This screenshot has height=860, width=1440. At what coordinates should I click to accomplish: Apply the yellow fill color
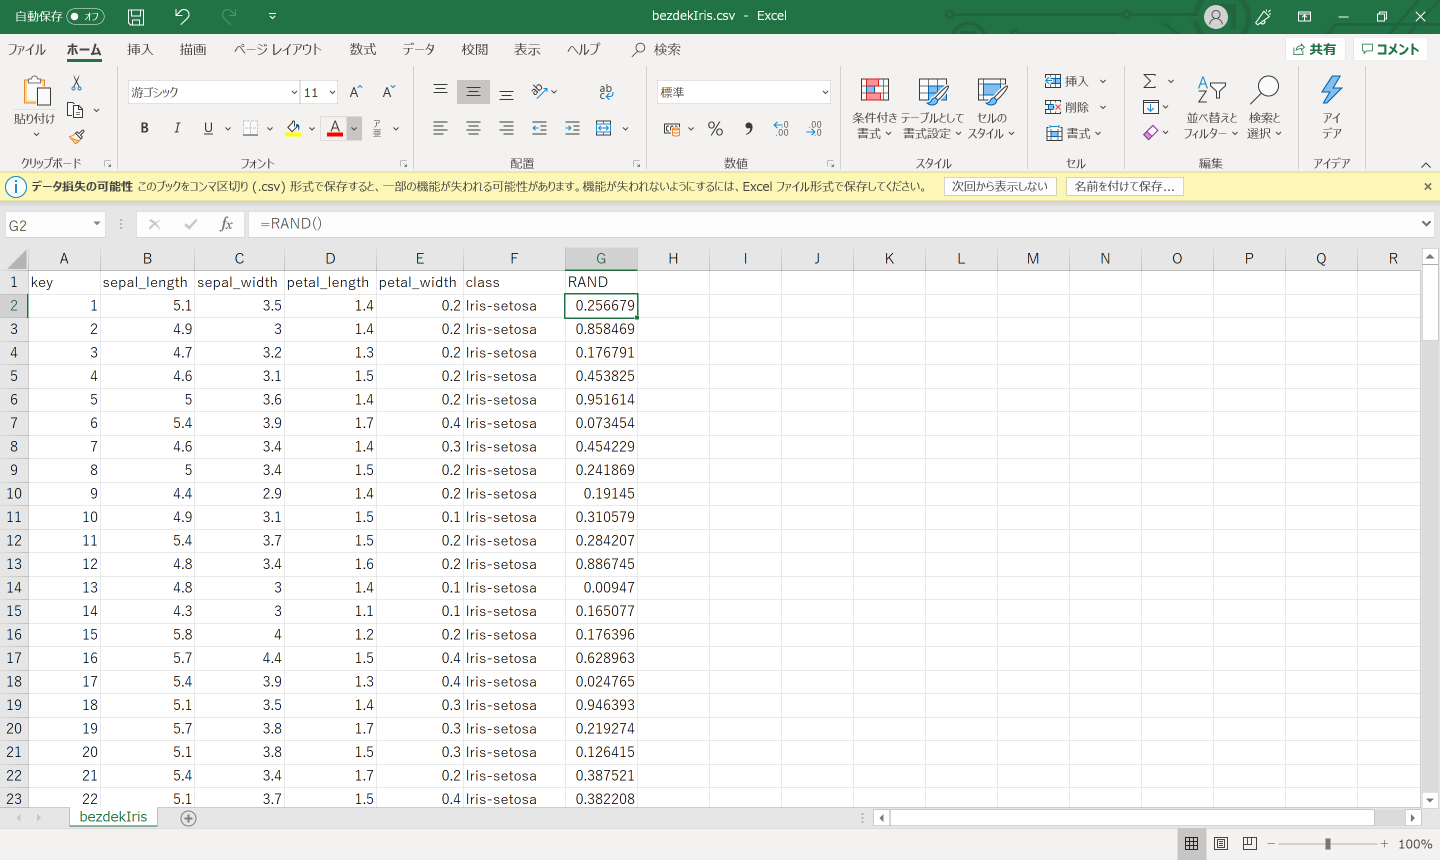[293, 128]
